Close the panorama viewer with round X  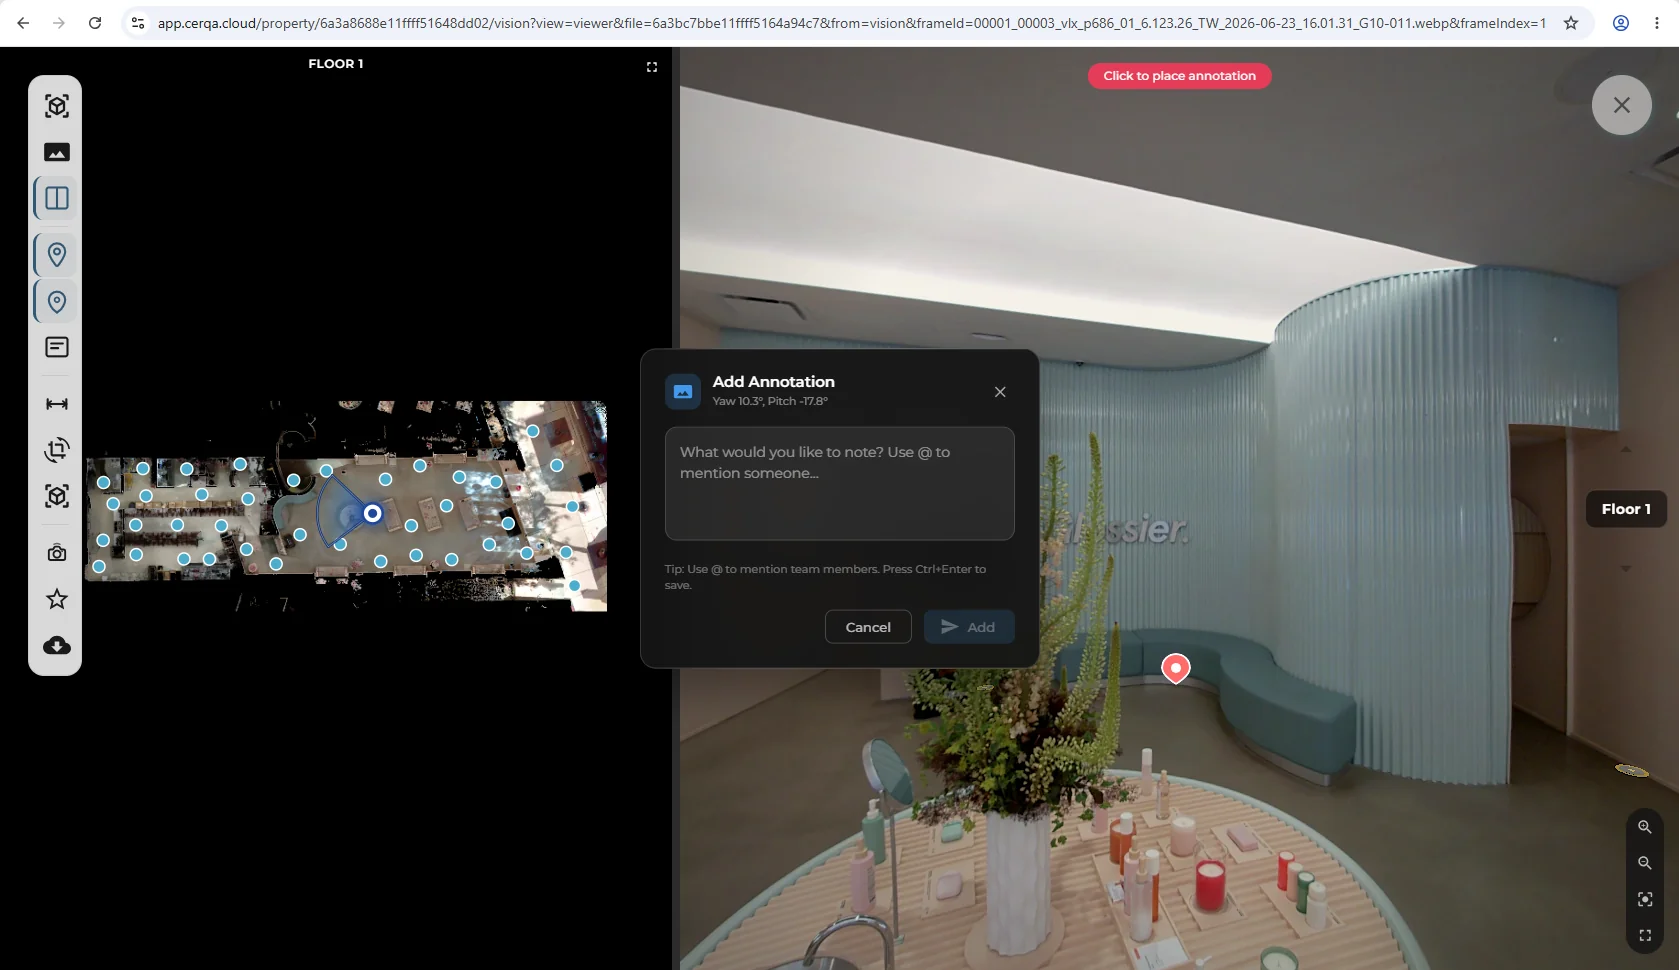[x=1622, y=105]
